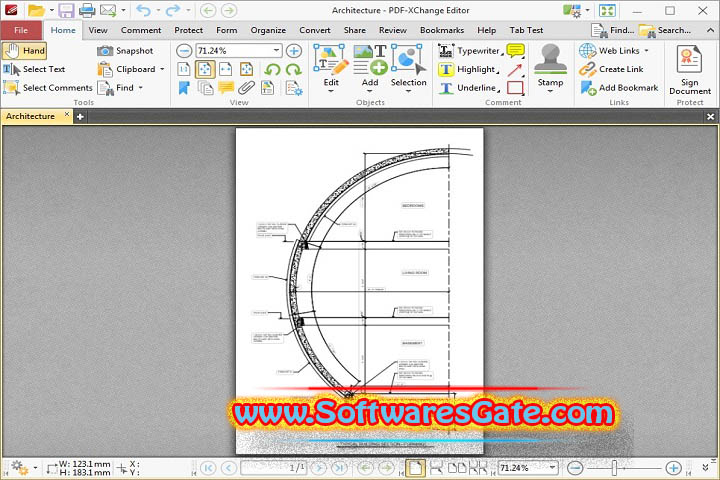Open the Bookmarks ribbon tab
The image size is (720, 480).
[x=442, y=30]
